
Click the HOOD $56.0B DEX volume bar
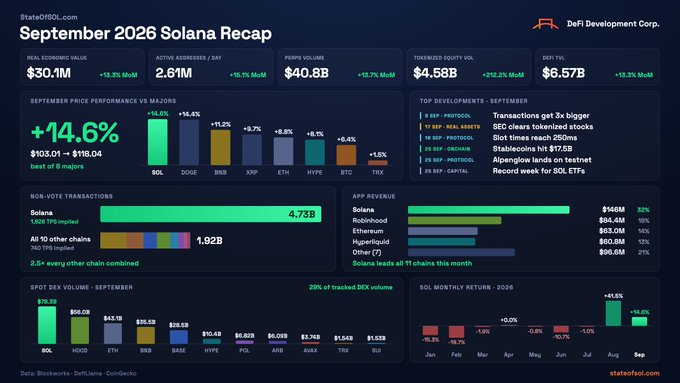pos(80,331)
